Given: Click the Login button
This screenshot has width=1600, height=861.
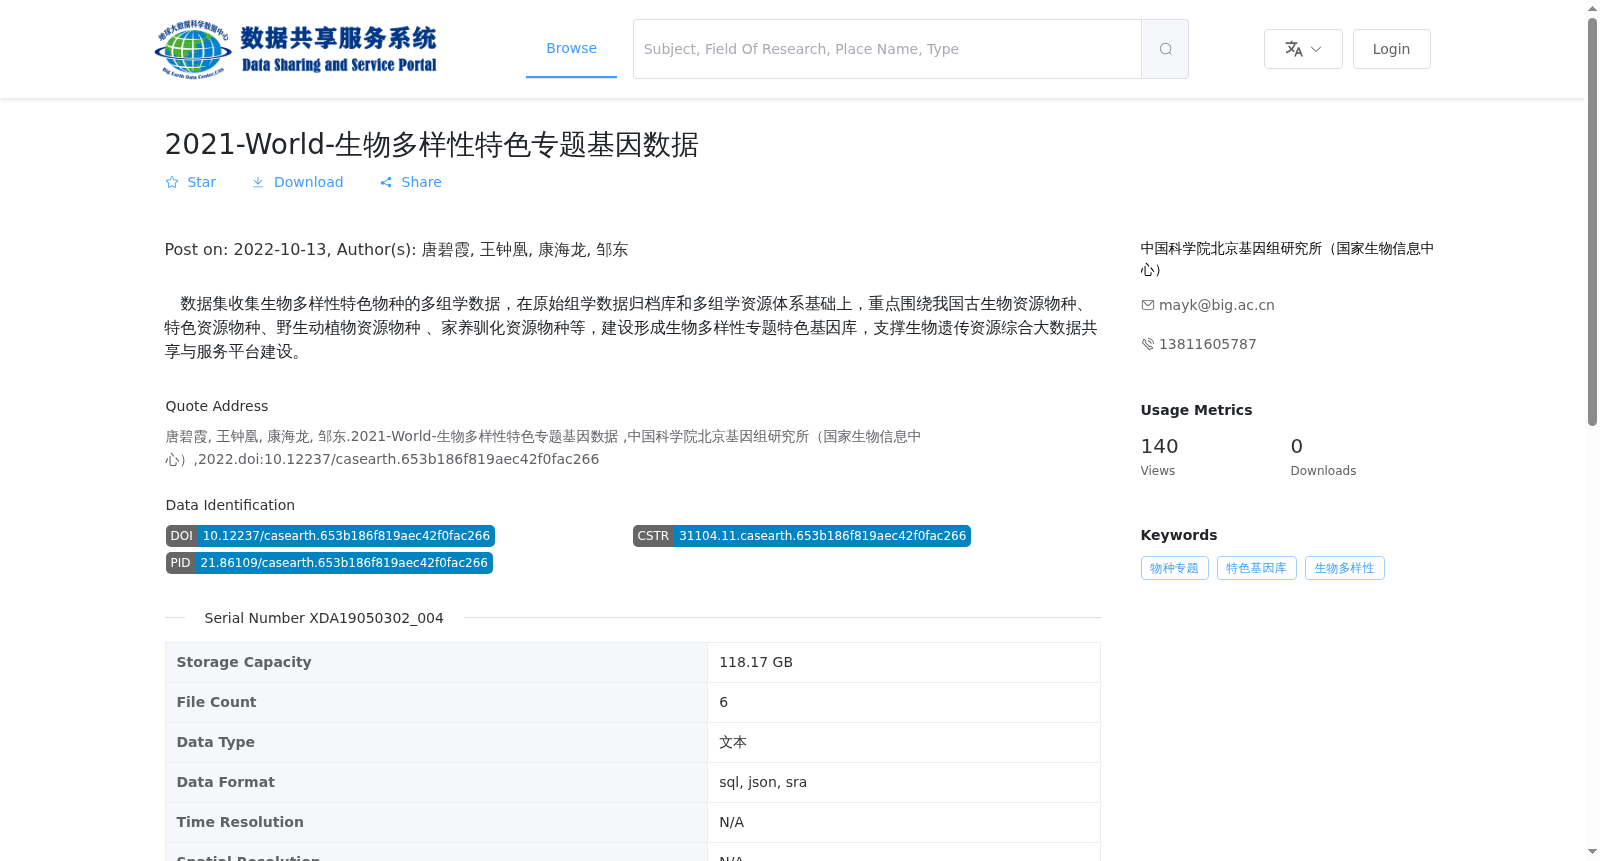Looking at the screenshot, I should 1391,49.
